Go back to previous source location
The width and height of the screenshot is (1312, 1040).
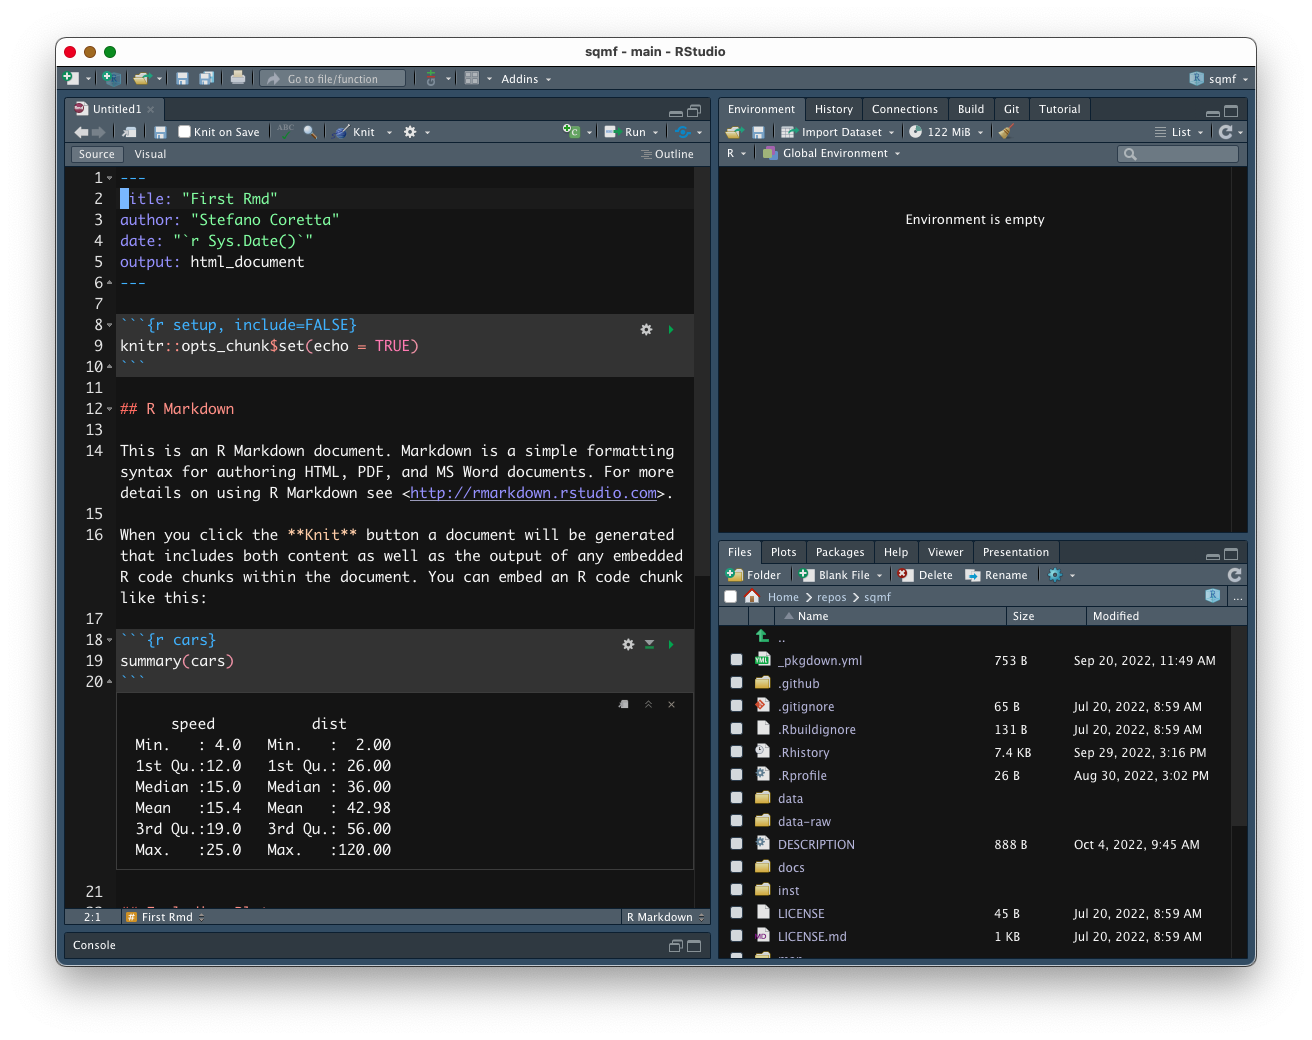tap(81, 132)
